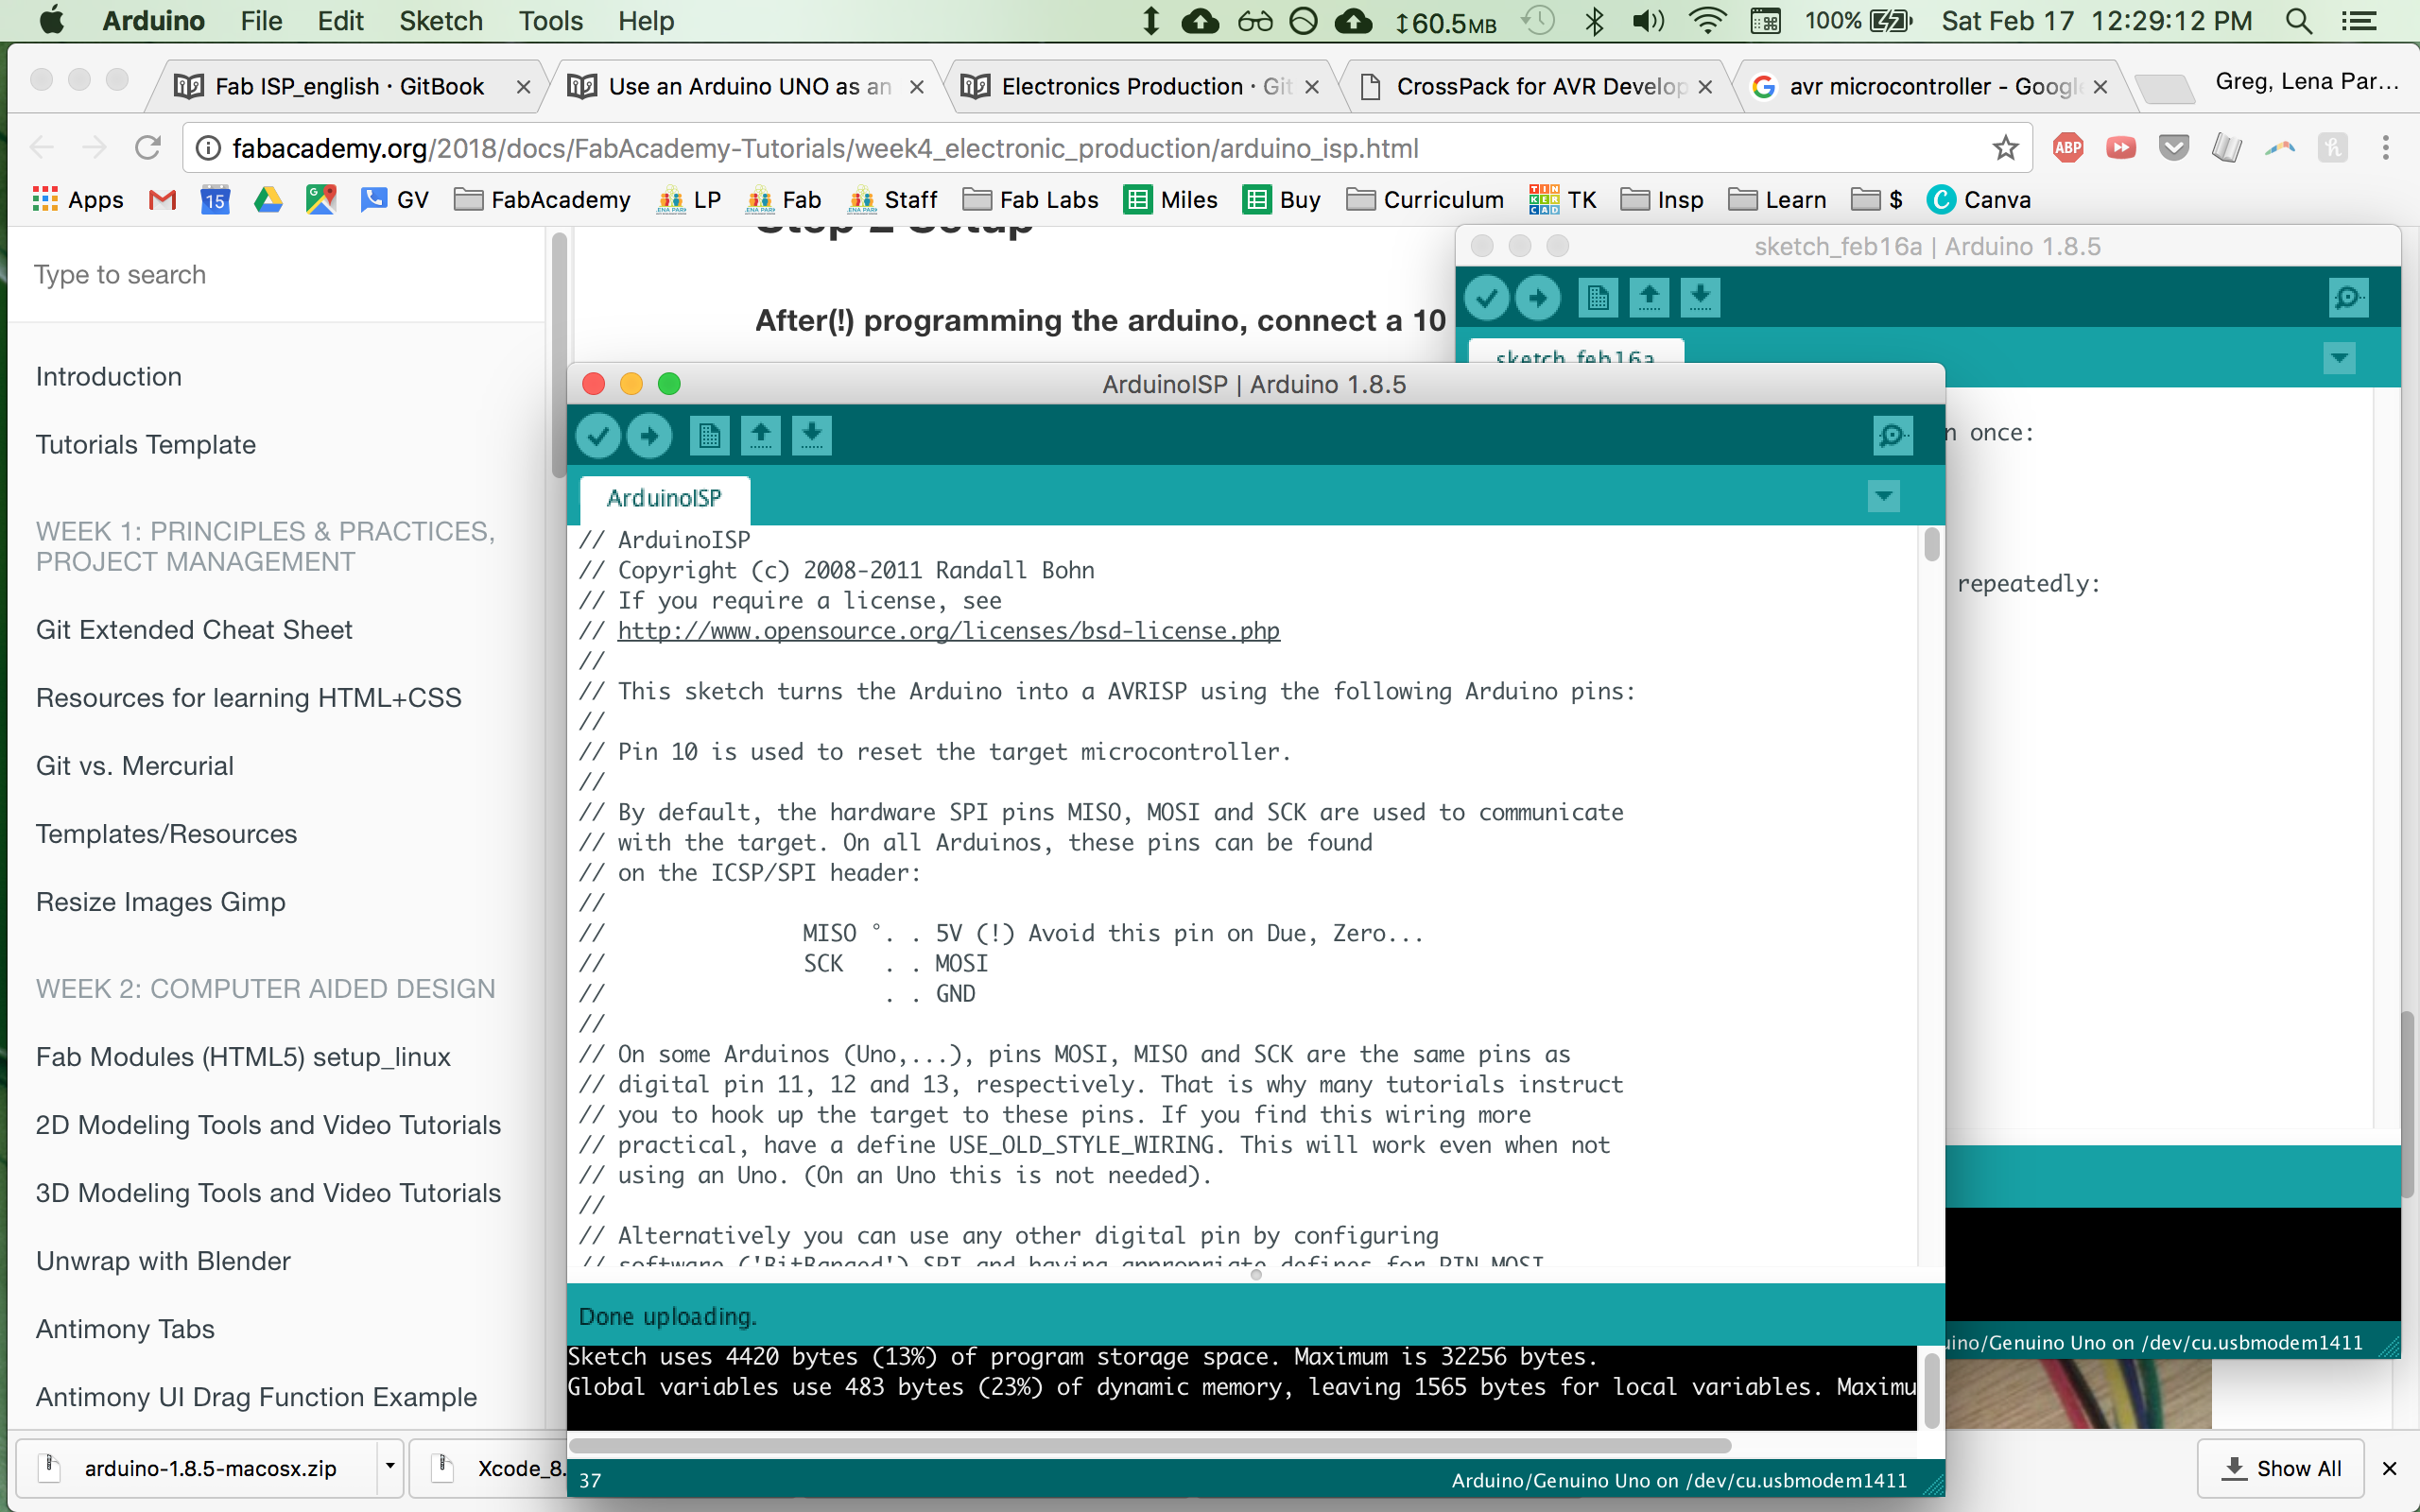
Task: Open Curriculum bookmarks folder
Action: (1425, 200)
